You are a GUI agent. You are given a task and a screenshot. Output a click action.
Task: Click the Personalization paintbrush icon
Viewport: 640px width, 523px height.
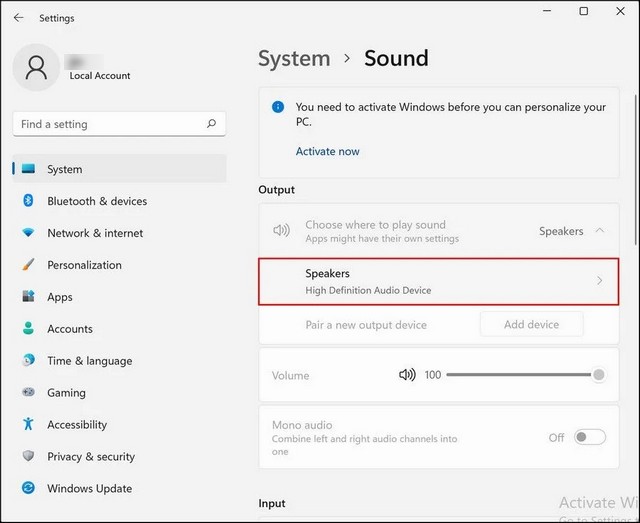pyautogui.click(x=28, y=265)
